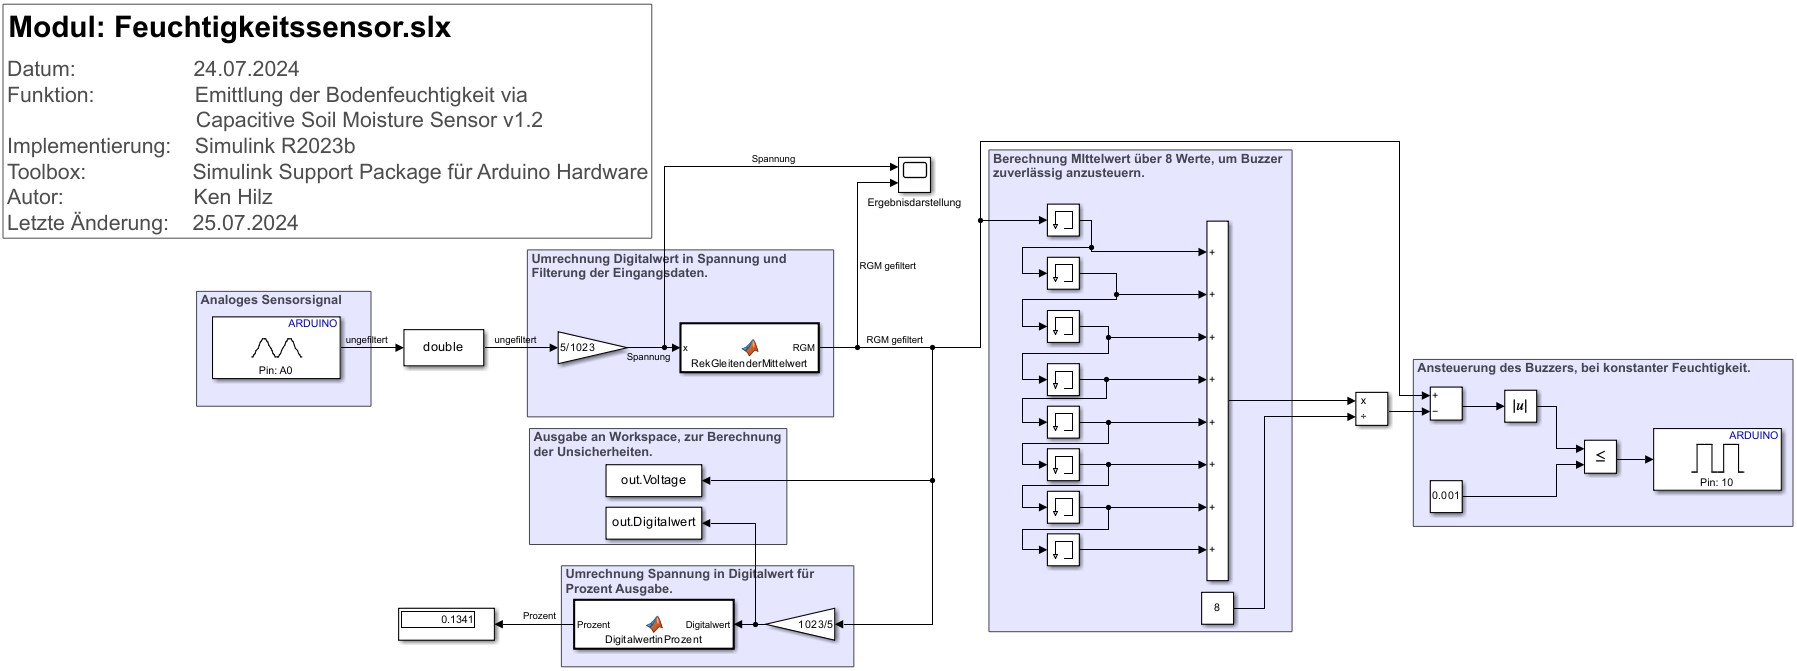Viewport: 1797px width, 671px height.
Task: Click the less-than-or-equal relational operator block
Action: click(x=1600, y=457)
